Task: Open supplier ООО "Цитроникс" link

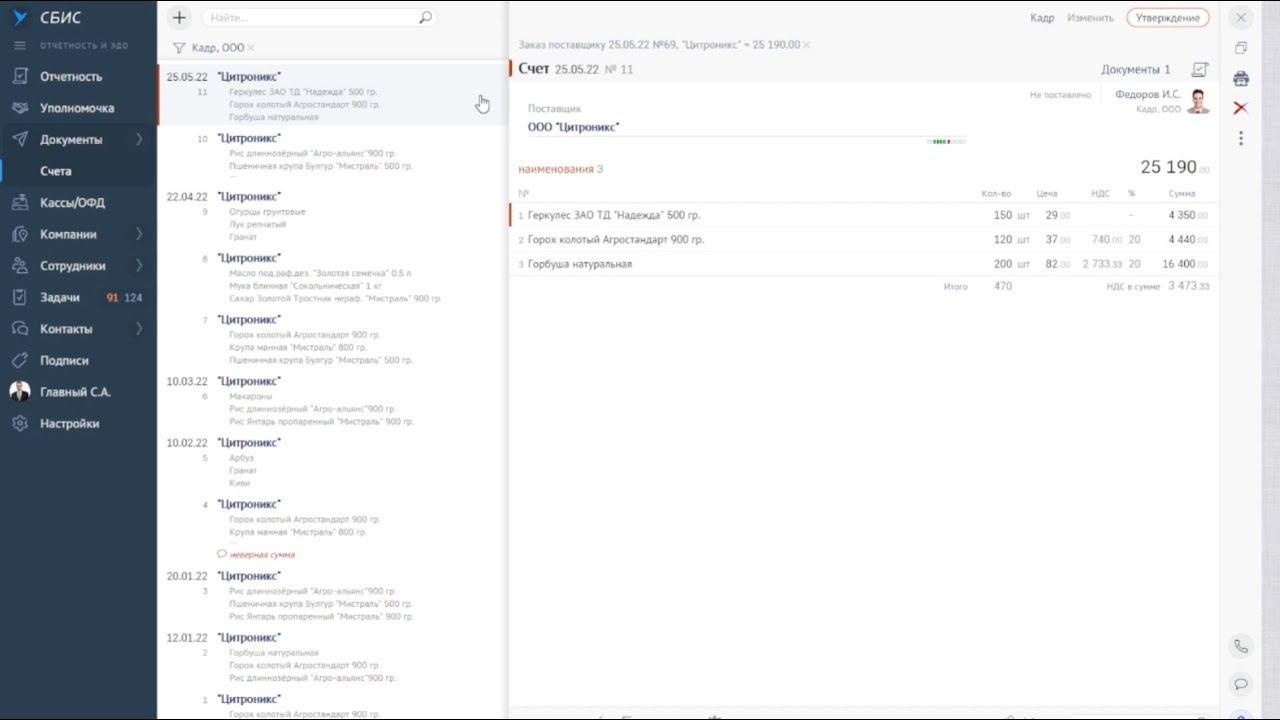Action: coord(574,127)
